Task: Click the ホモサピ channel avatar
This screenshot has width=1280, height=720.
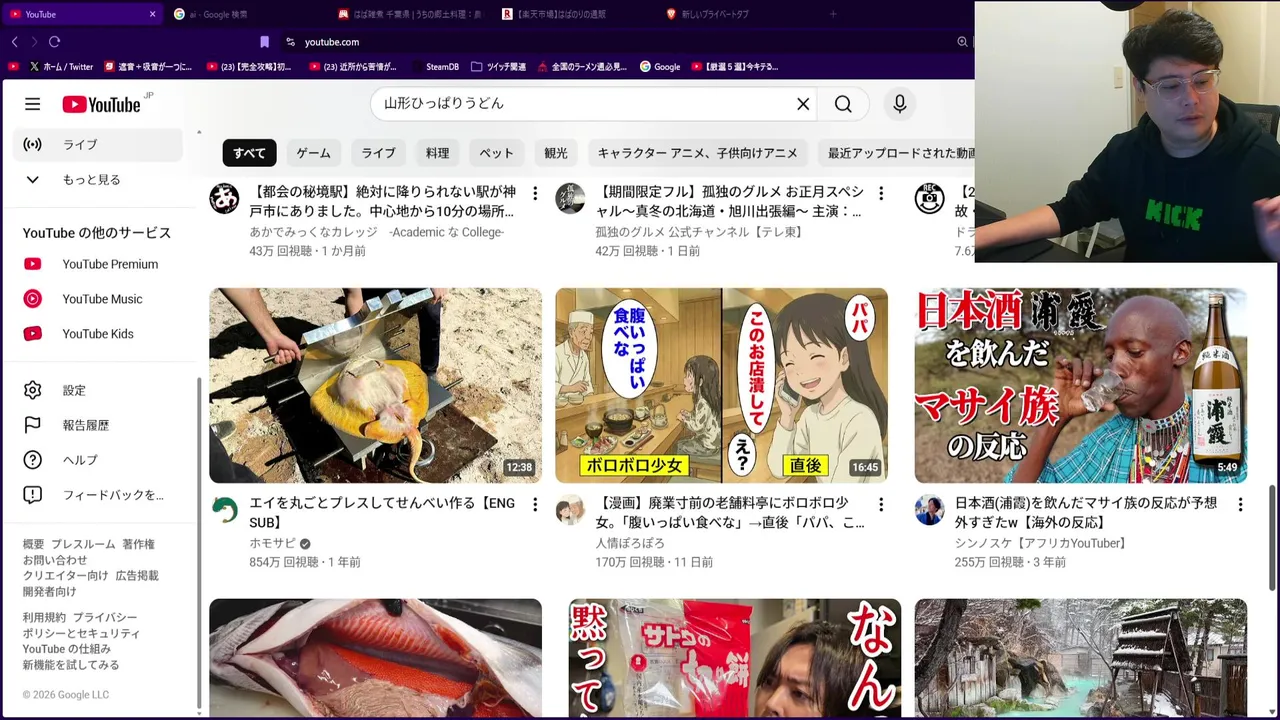Action: click(x=224, y=510)
